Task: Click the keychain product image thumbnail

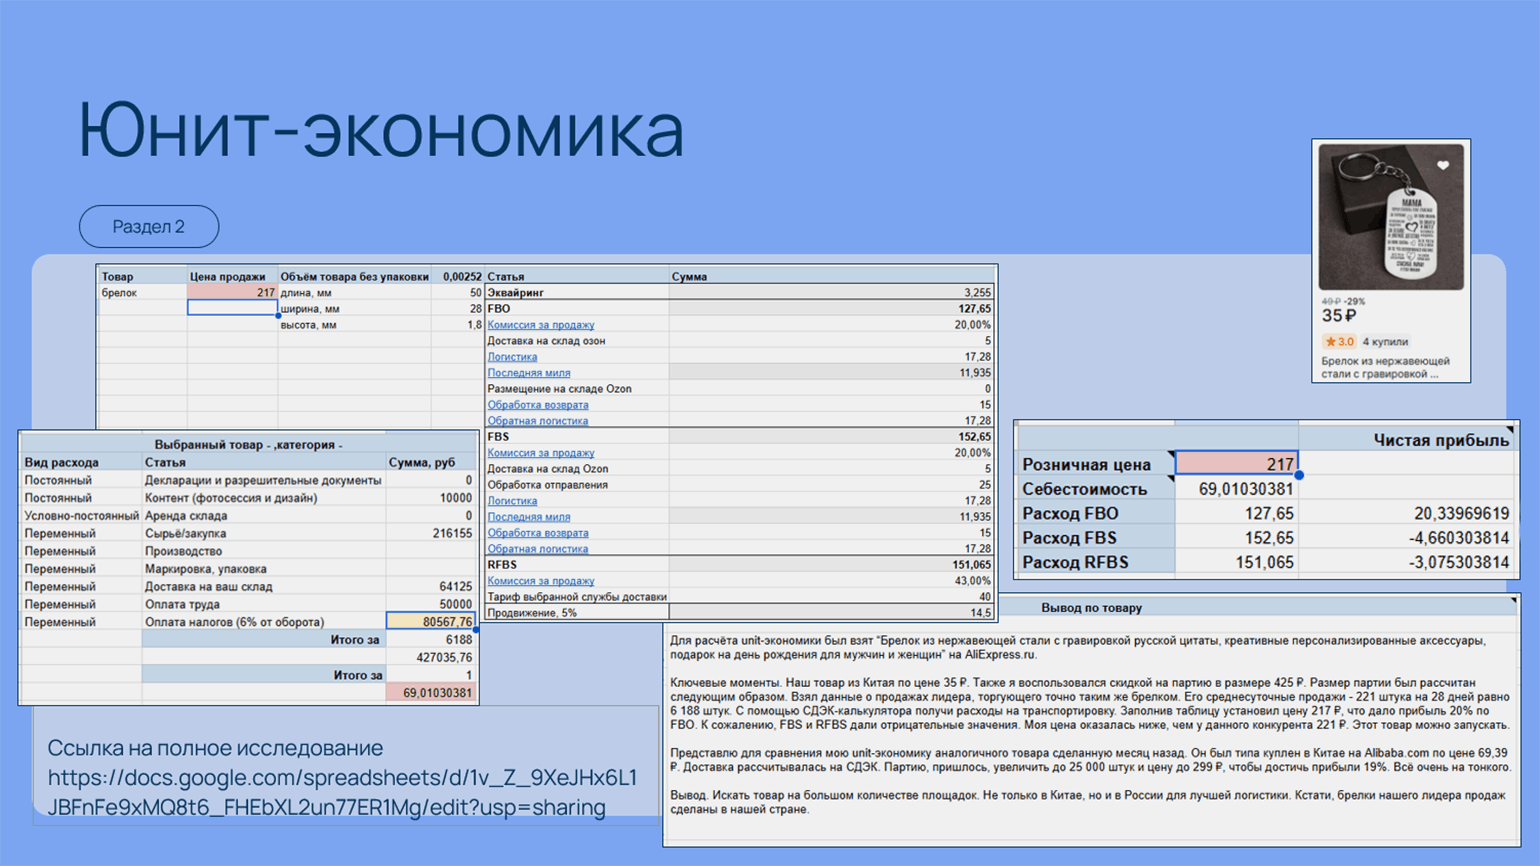Action: click(1390, 217)
